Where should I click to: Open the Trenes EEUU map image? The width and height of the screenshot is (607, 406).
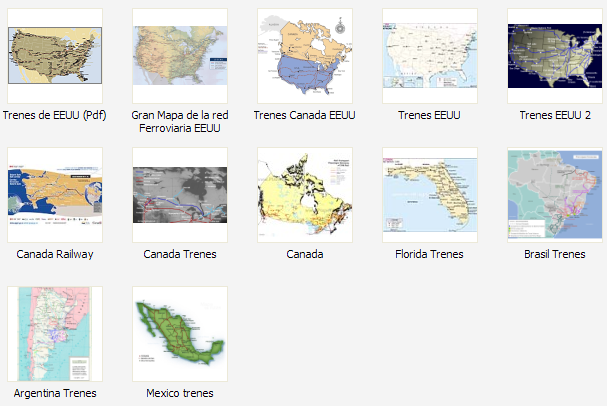[429, 56]
